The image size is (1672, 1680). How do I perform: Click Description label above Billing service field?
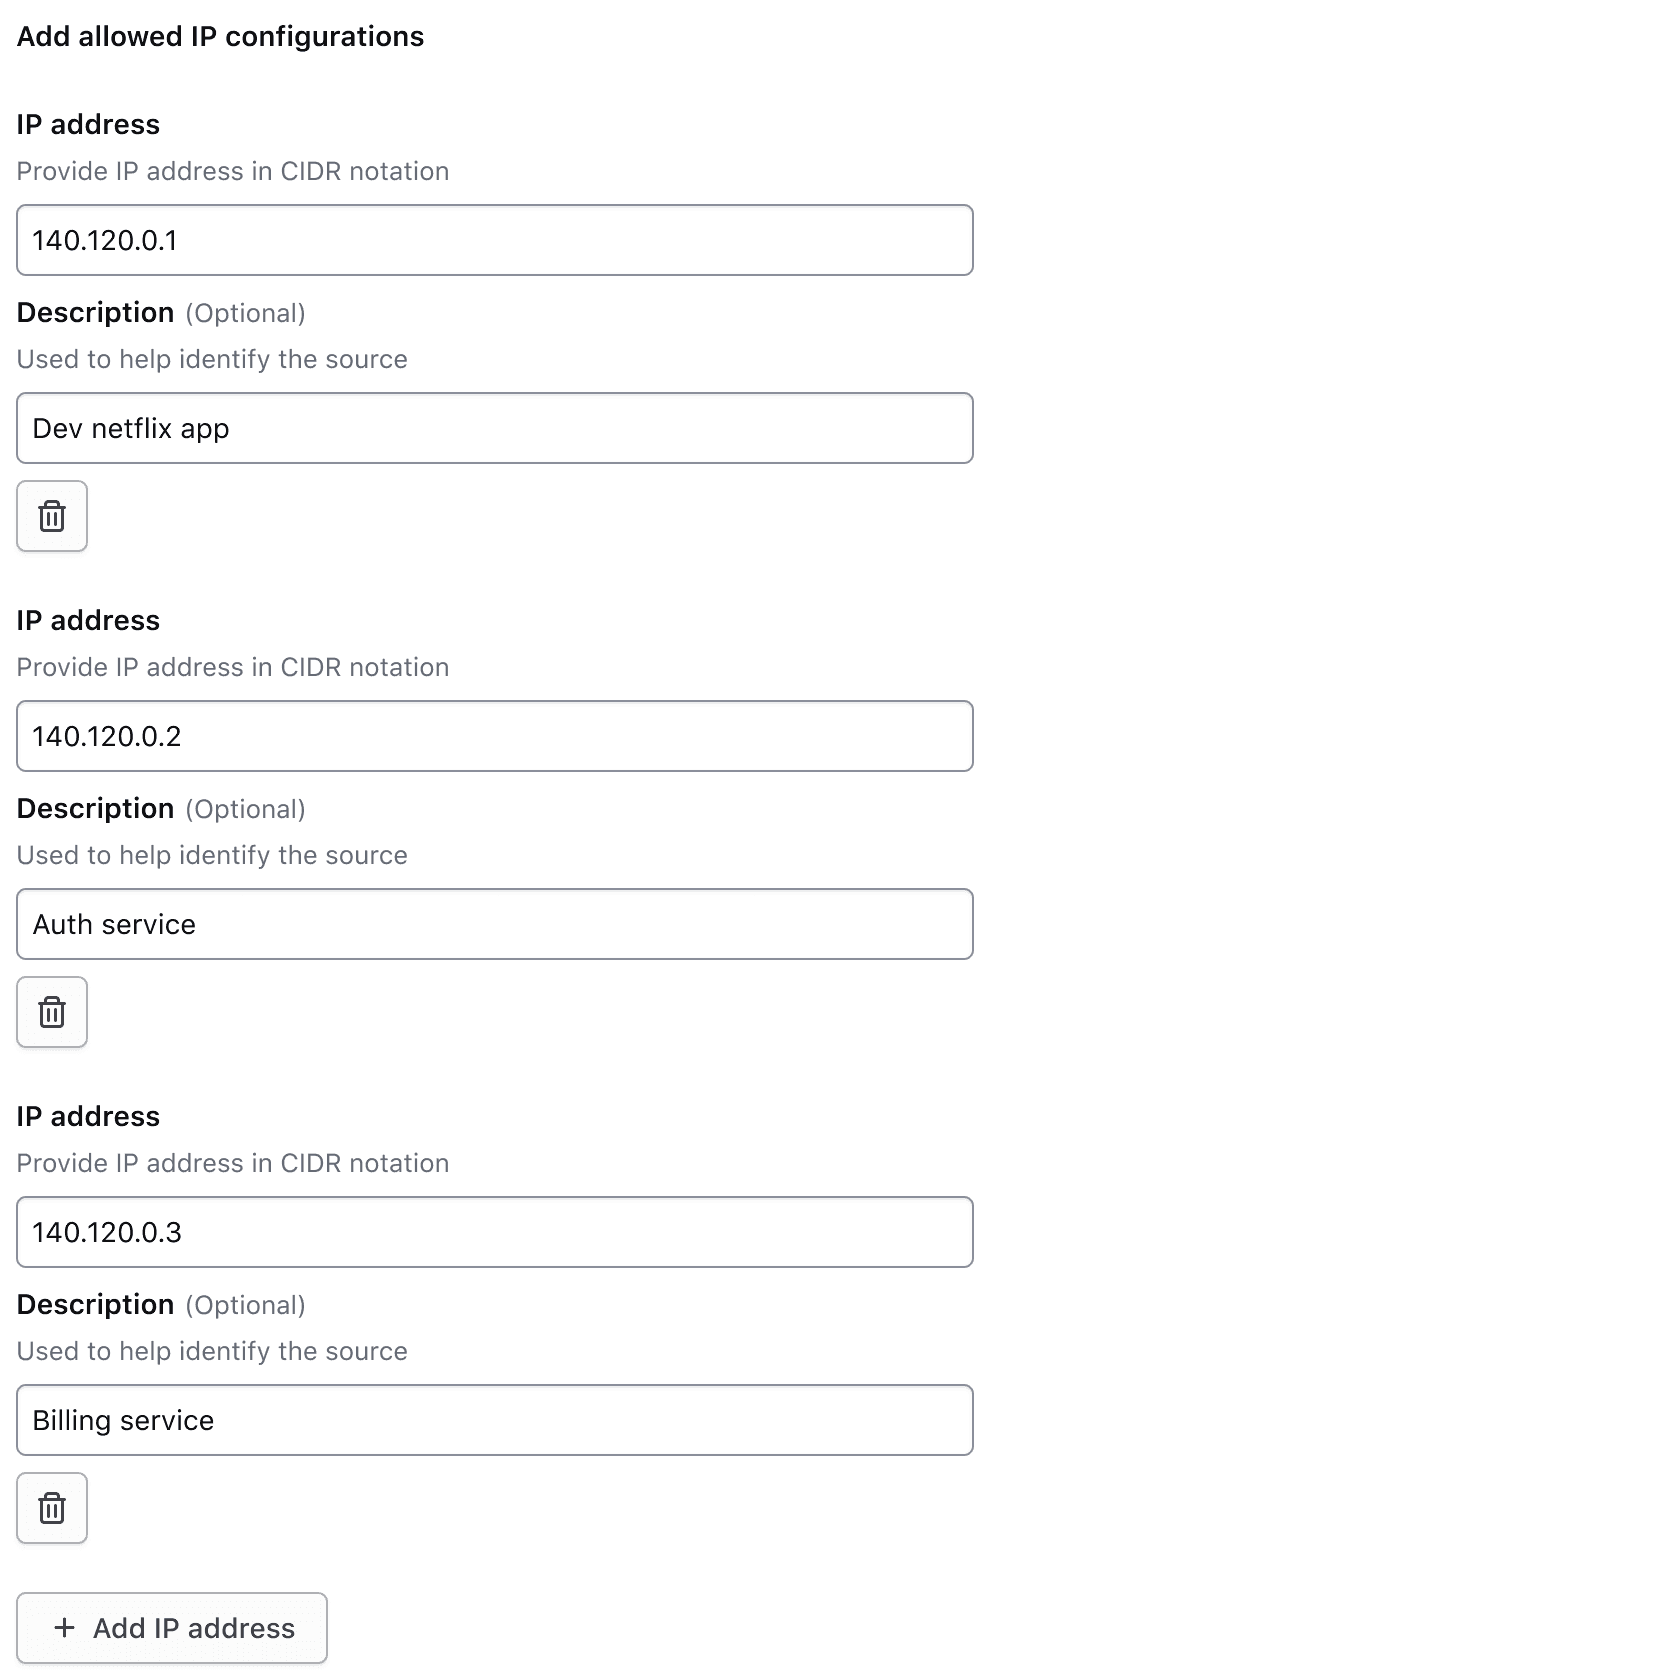[96, 1304]
